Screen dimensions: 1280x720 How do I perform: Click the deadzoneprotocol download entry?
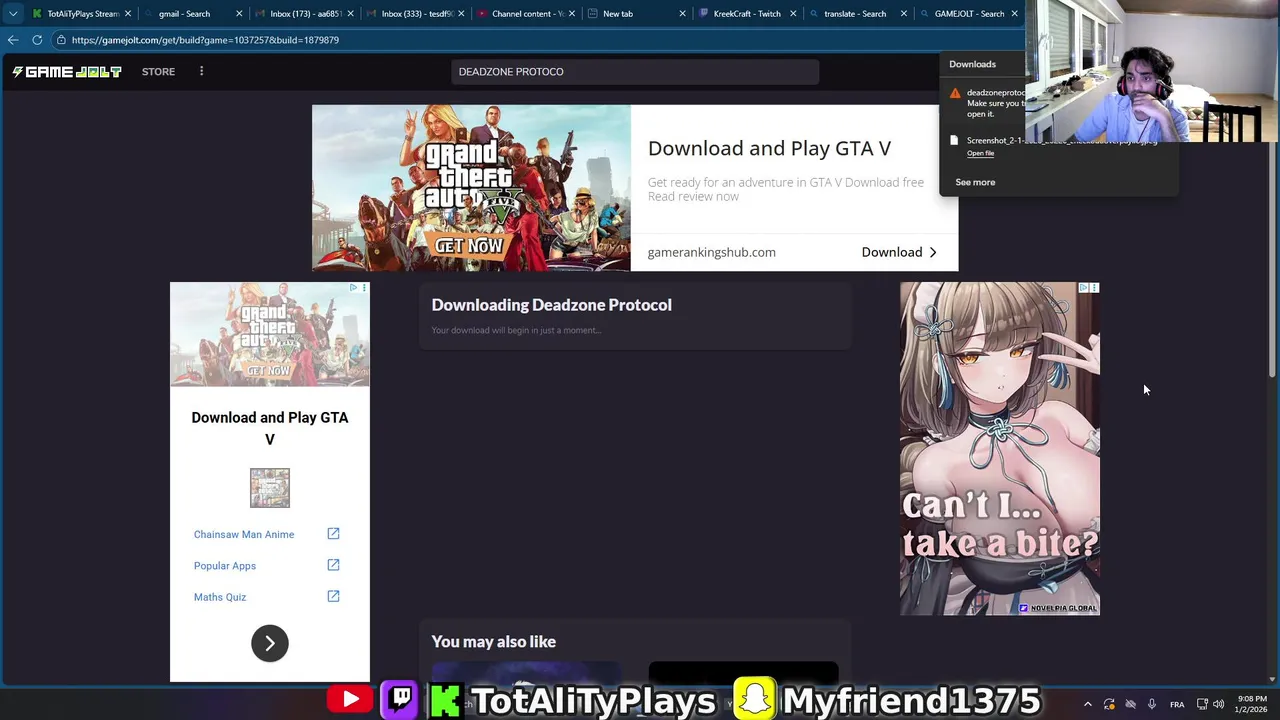pos(995,103)
